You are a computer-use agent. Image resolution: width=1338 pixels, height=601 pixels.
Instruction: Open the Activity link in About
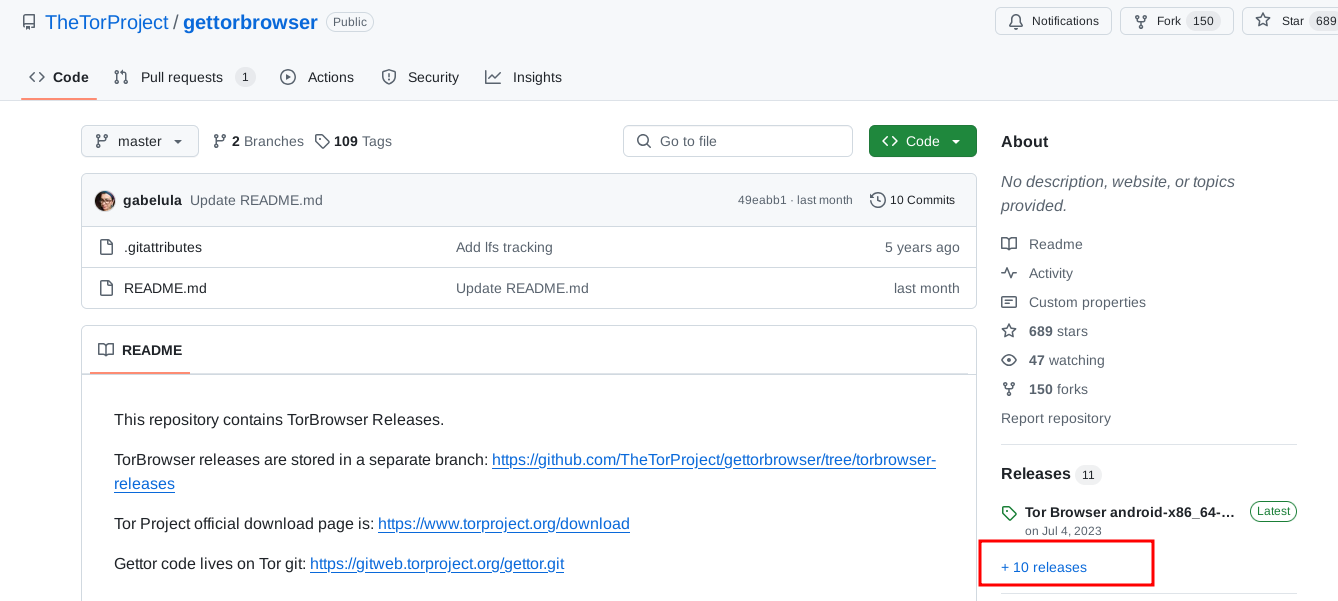tap(1037, 273)
